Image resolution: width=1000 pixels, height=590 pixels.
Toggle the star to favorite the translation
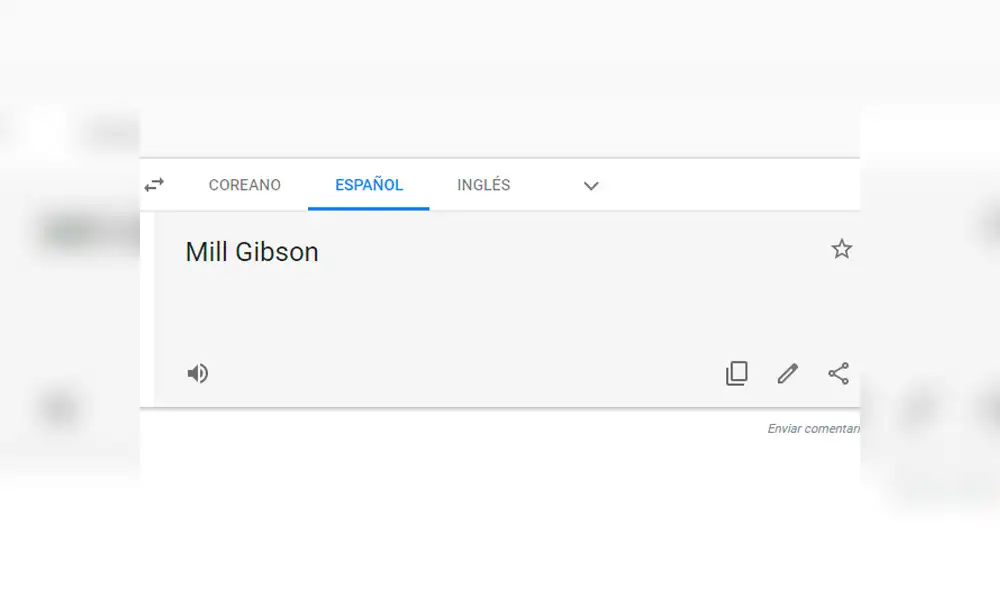tap(841, 249)
